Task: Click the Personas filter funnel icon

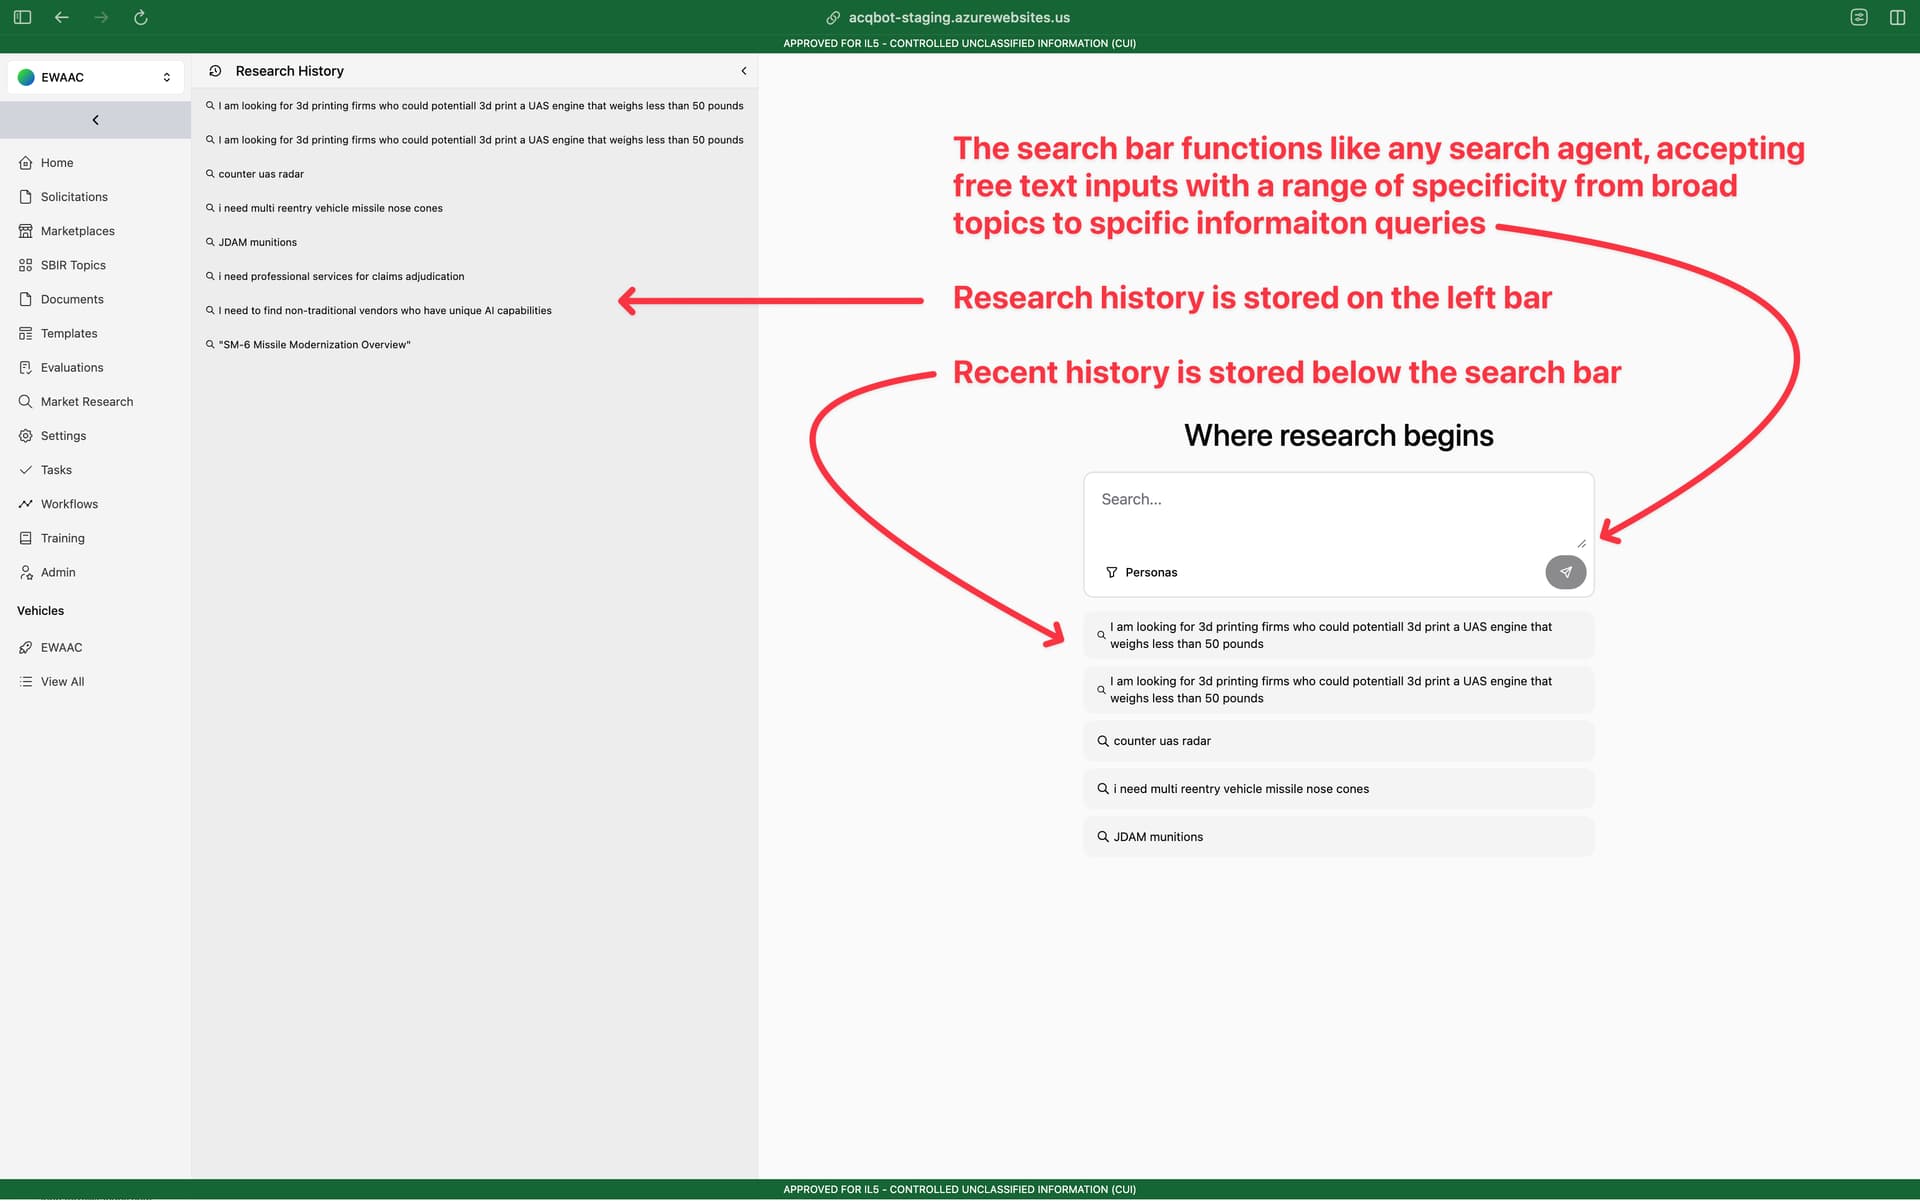Action: tap(1111, 572)
